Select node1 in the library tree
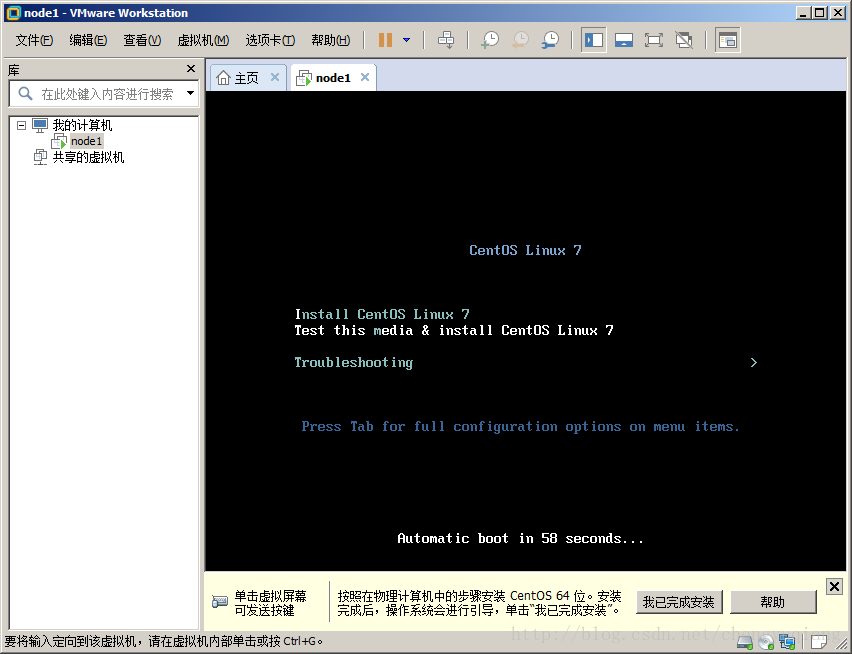This screenshot has width=852, height=654. coord(86,141)
